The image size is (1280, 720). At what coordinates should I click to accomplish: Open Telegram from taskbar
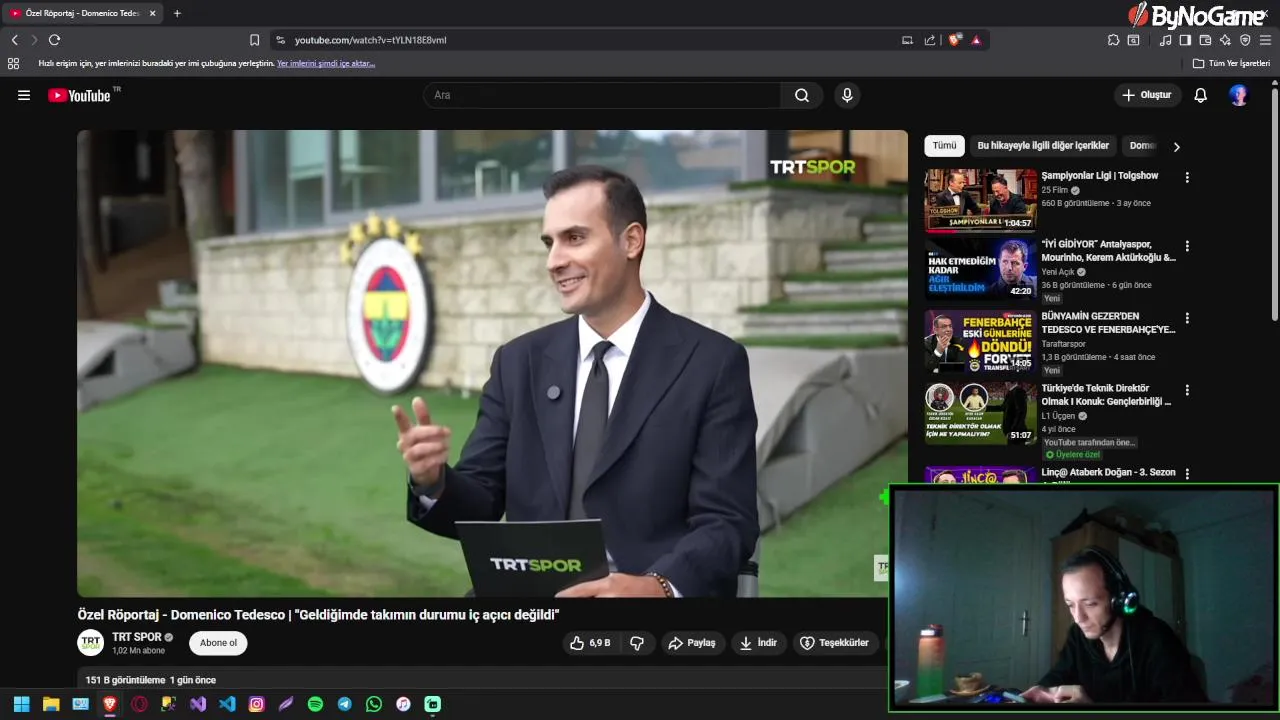pyautogui.click(x=344, y=704)
